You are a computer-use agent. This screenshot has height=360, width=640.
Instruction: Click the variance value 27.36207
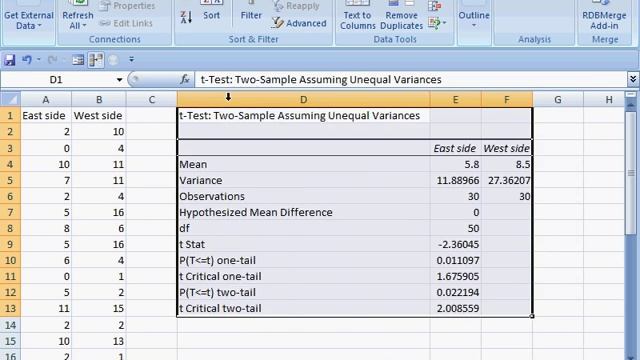(x=507, y=180)
